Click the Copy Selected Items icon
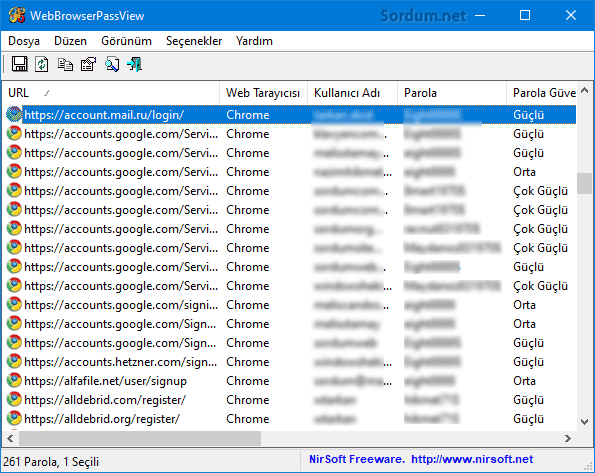 [65, 64]
